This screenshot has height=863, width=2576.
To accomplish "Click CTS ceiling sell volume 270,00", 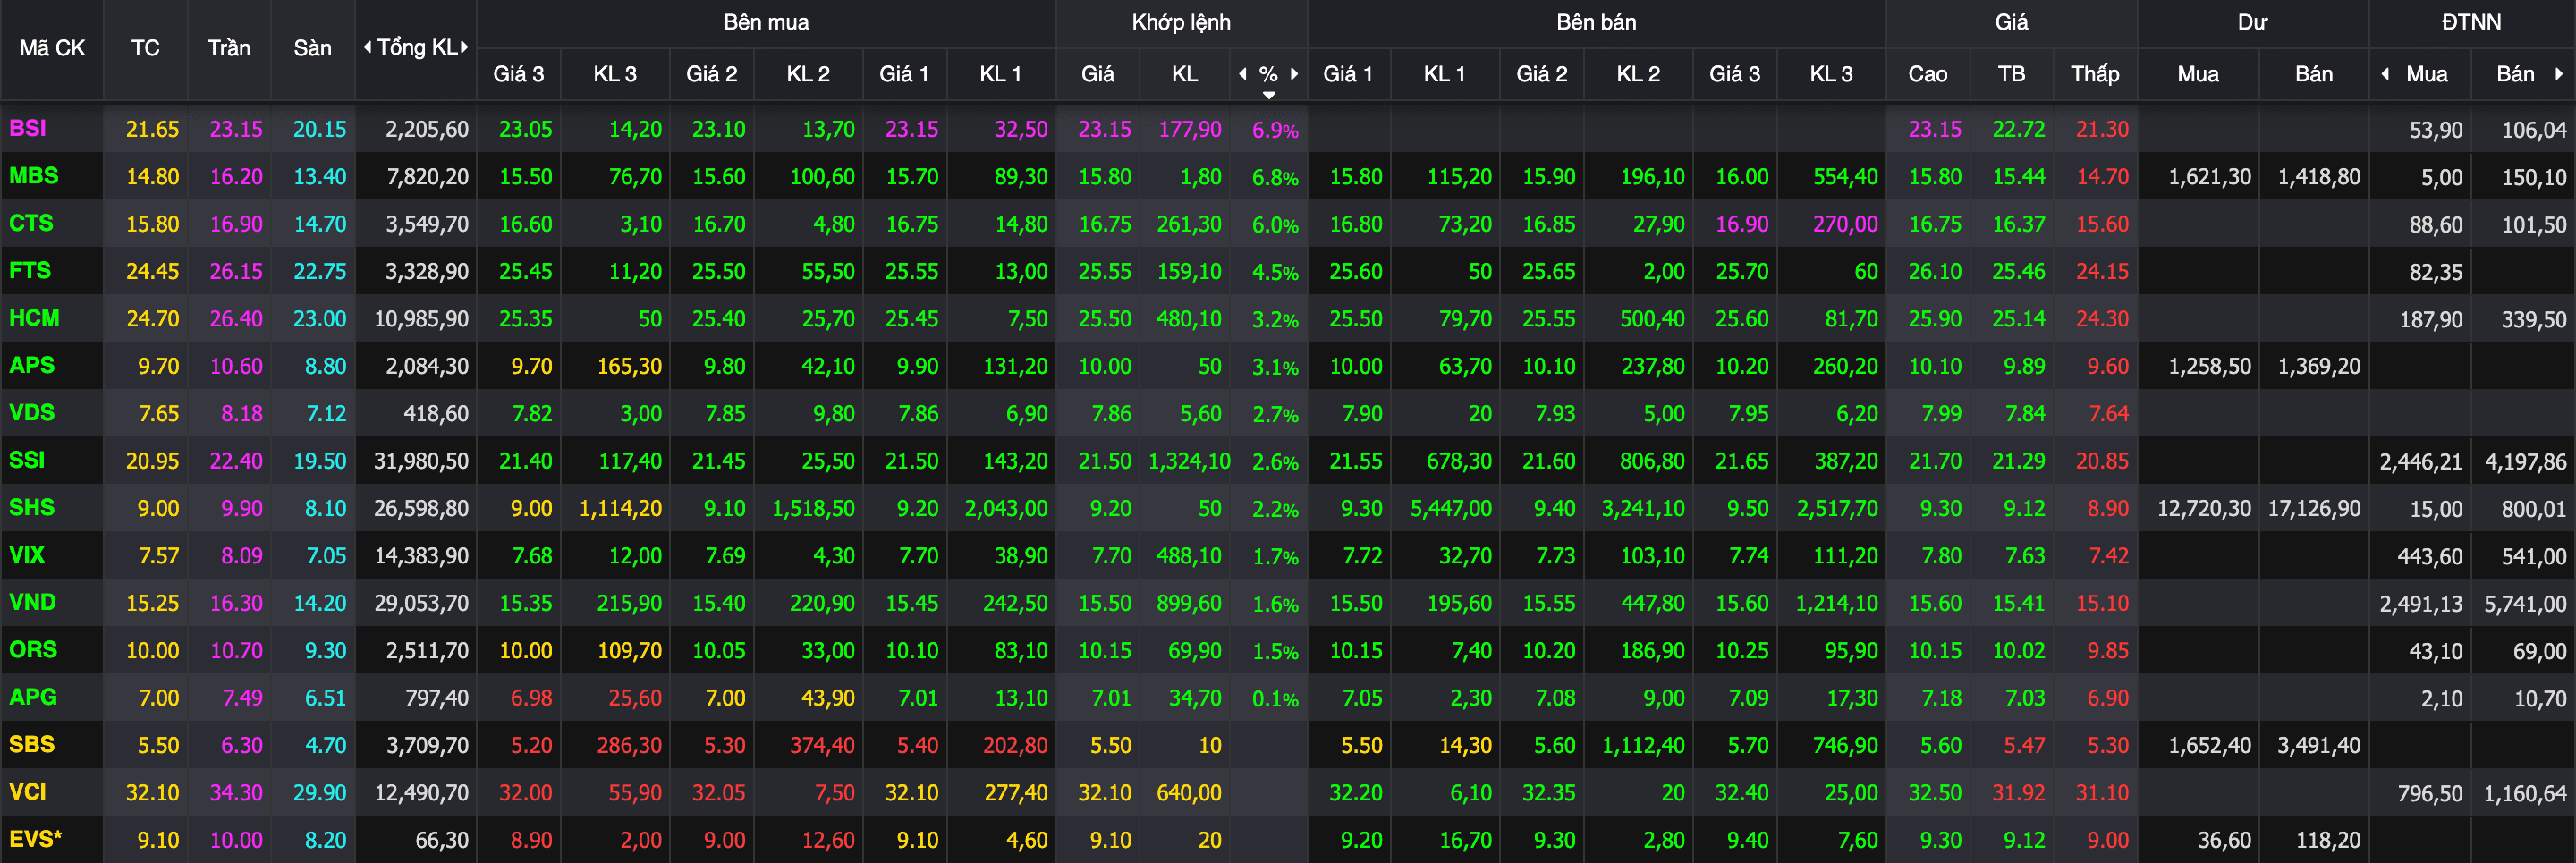I will pyautogui.click(x=1845, y=224).
